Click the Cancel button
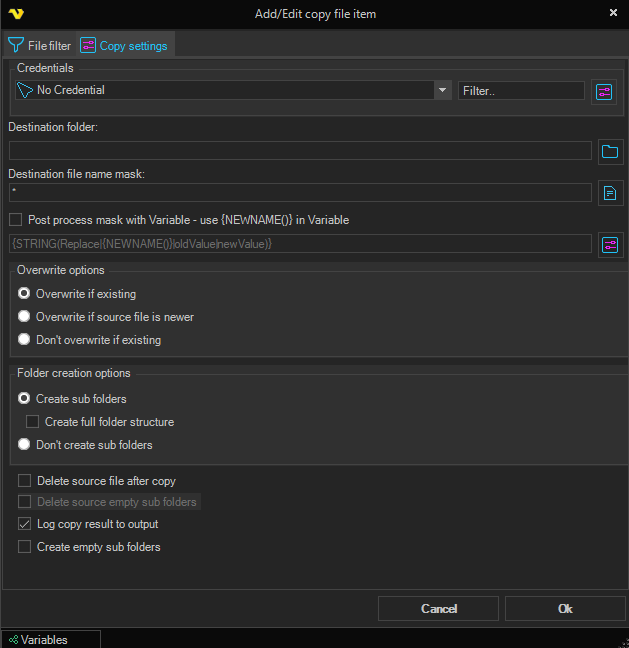The height and width of the screenshot is (648, 629). (x=438, y=609)
